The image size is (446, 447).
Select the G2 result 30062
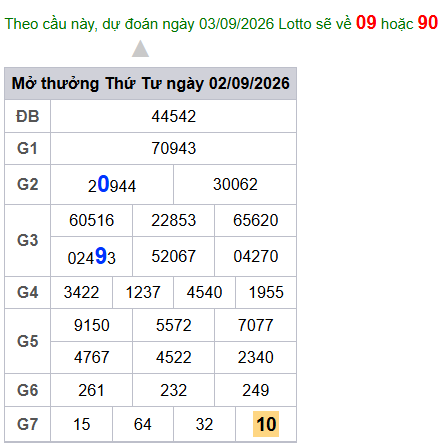(x=235, y=185)
